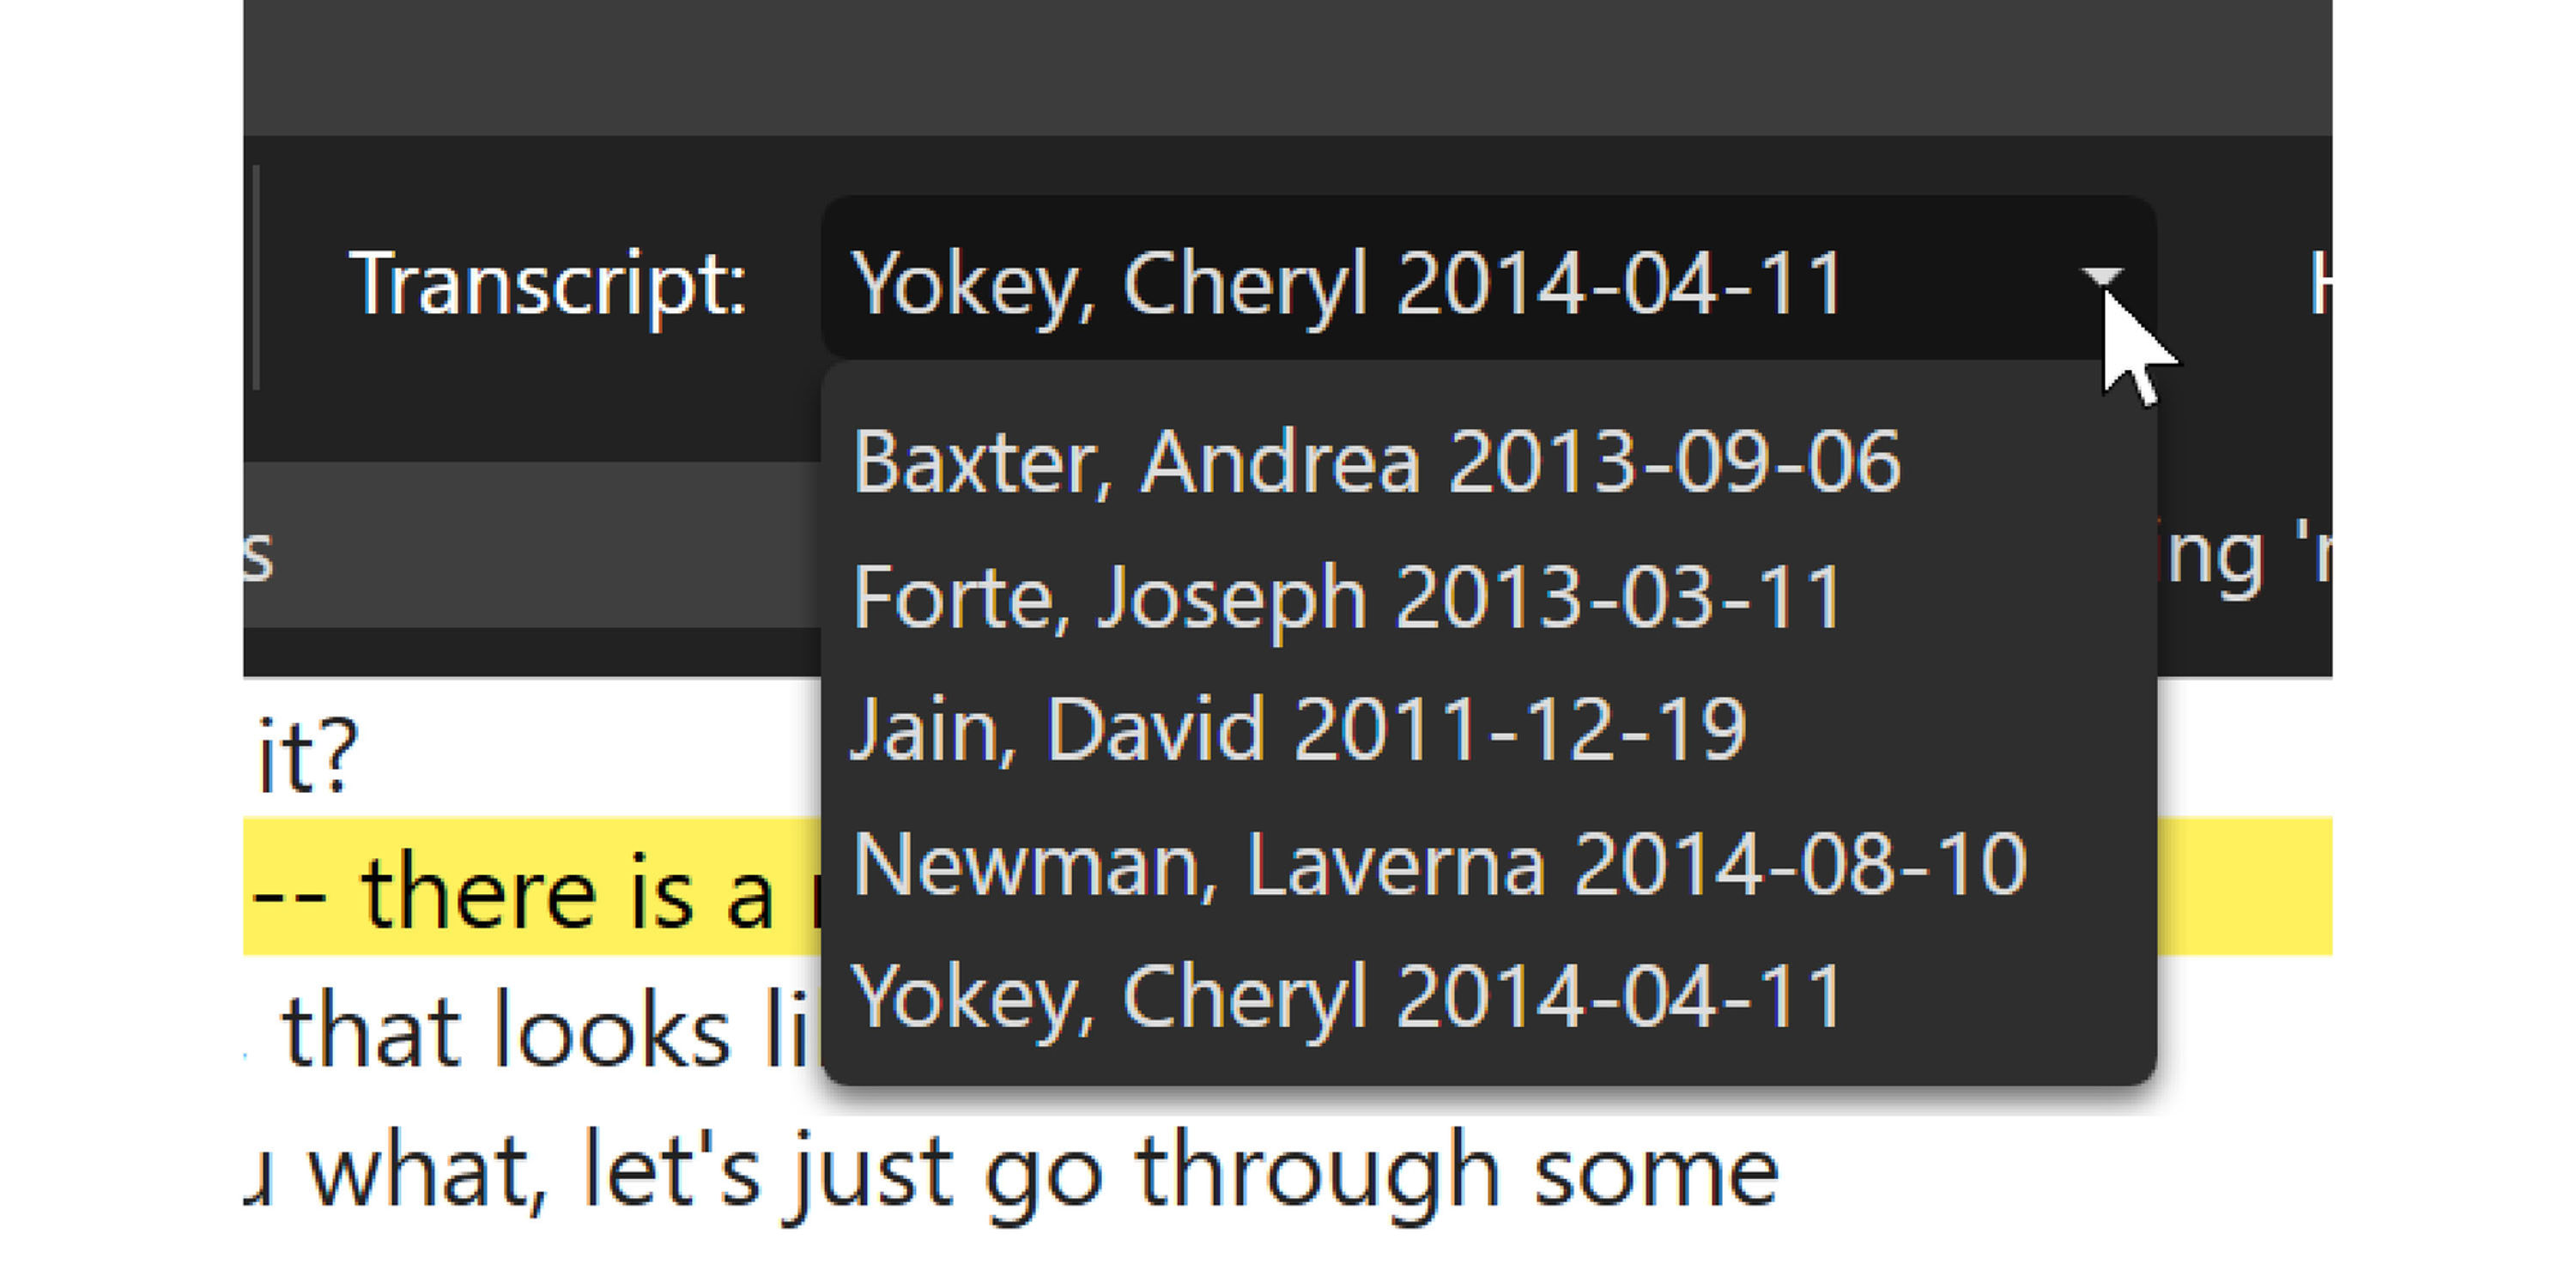Pick the Jain, David 2011-12-19 transcript

tap(1298, 730)
